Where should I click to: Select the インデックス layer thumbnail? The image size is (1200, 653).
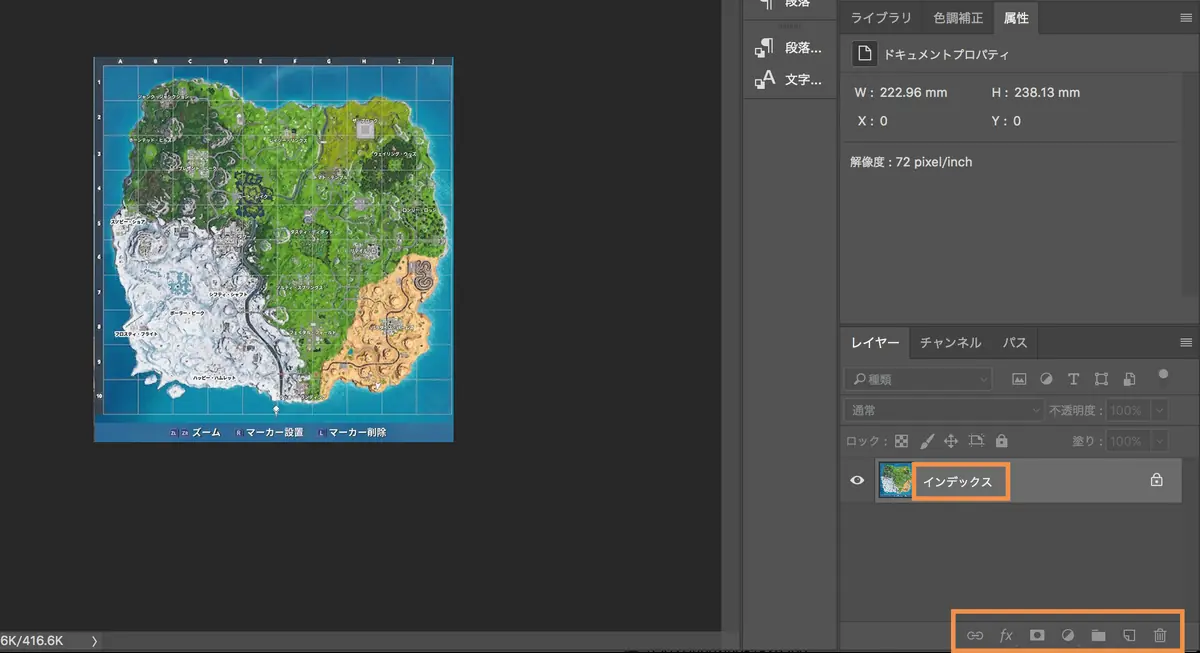pyautogui.click(x=894, y=481)
